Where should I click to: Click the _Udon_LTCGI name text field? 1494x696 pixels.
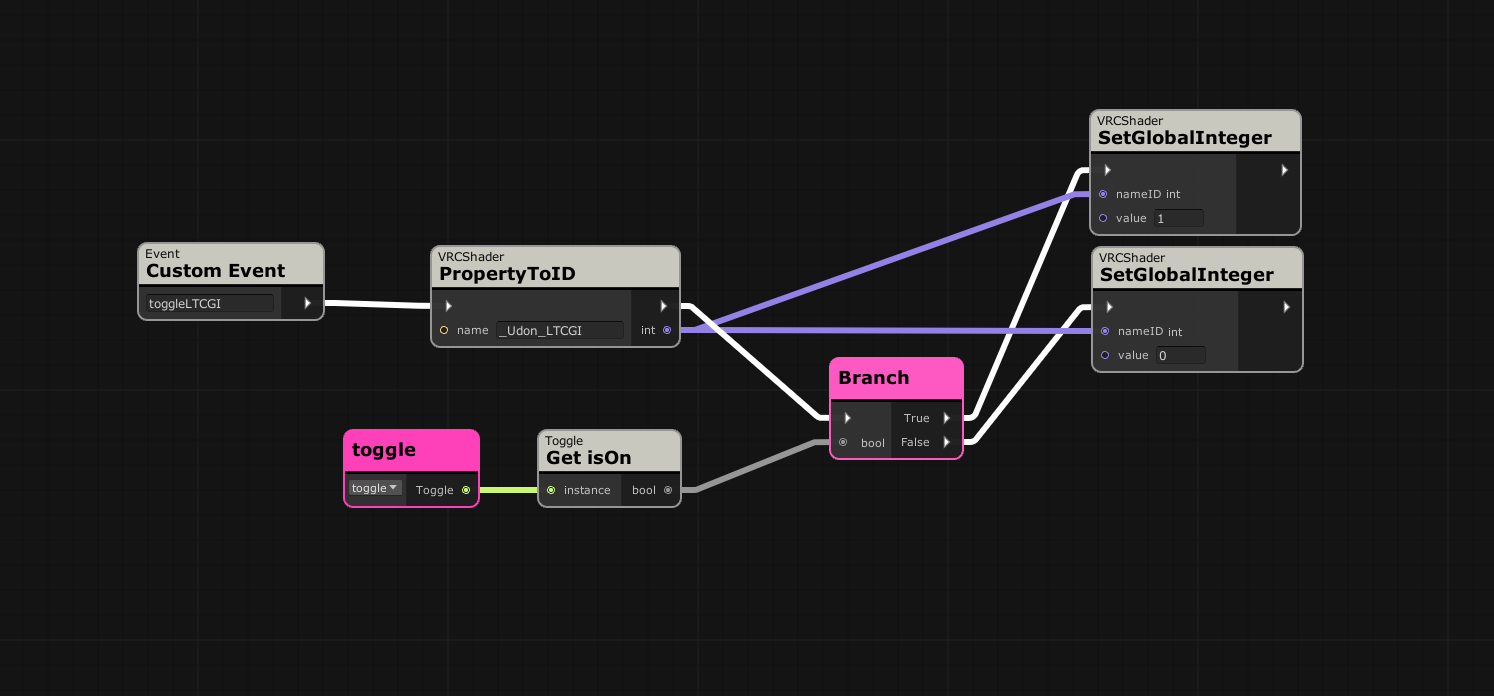560,330
